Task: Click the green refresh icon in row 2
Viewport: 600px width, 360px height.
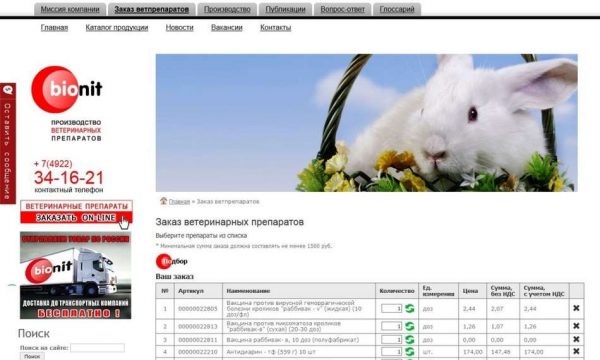Action: pos(409,326)
